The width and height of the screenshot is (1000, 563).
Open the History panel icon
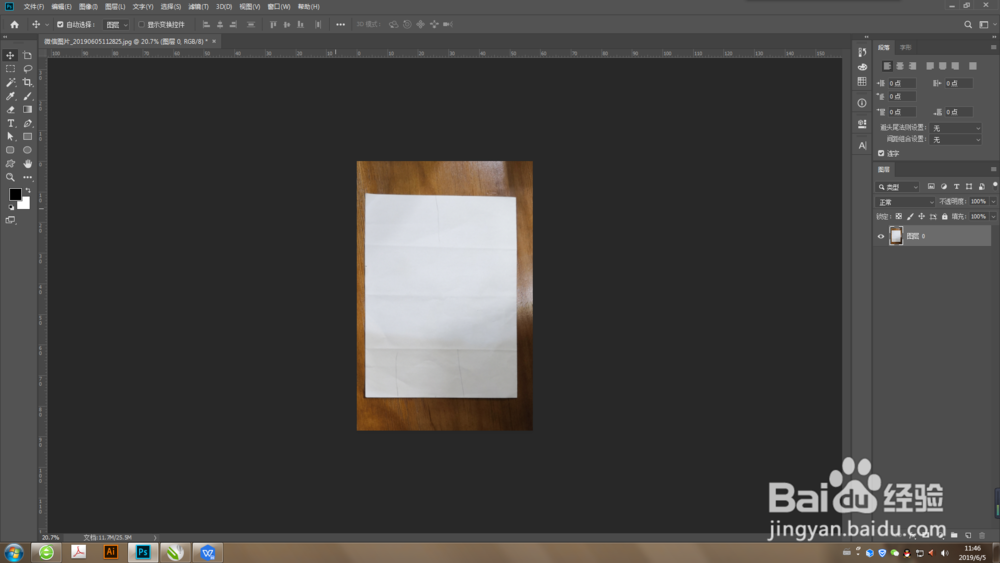tap(862, 52)
